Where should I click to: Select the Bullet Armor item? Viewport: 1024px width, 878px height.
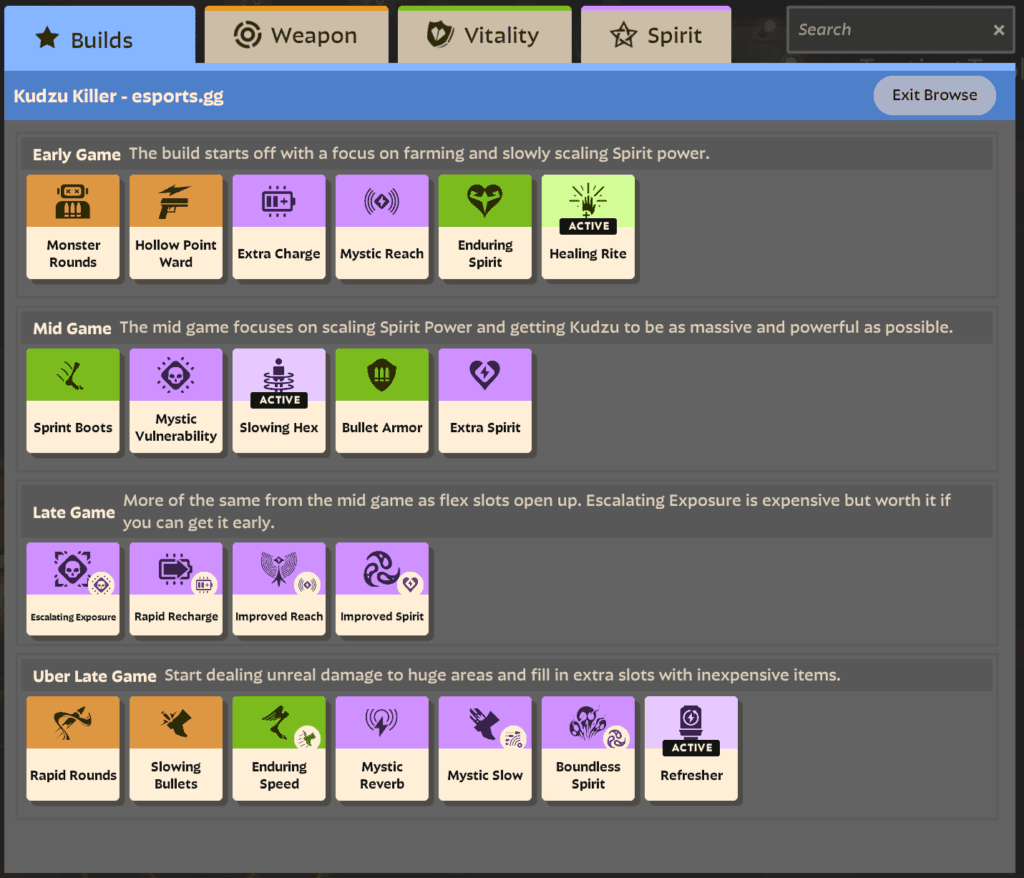pyautogui.click(x=381, y=400)
